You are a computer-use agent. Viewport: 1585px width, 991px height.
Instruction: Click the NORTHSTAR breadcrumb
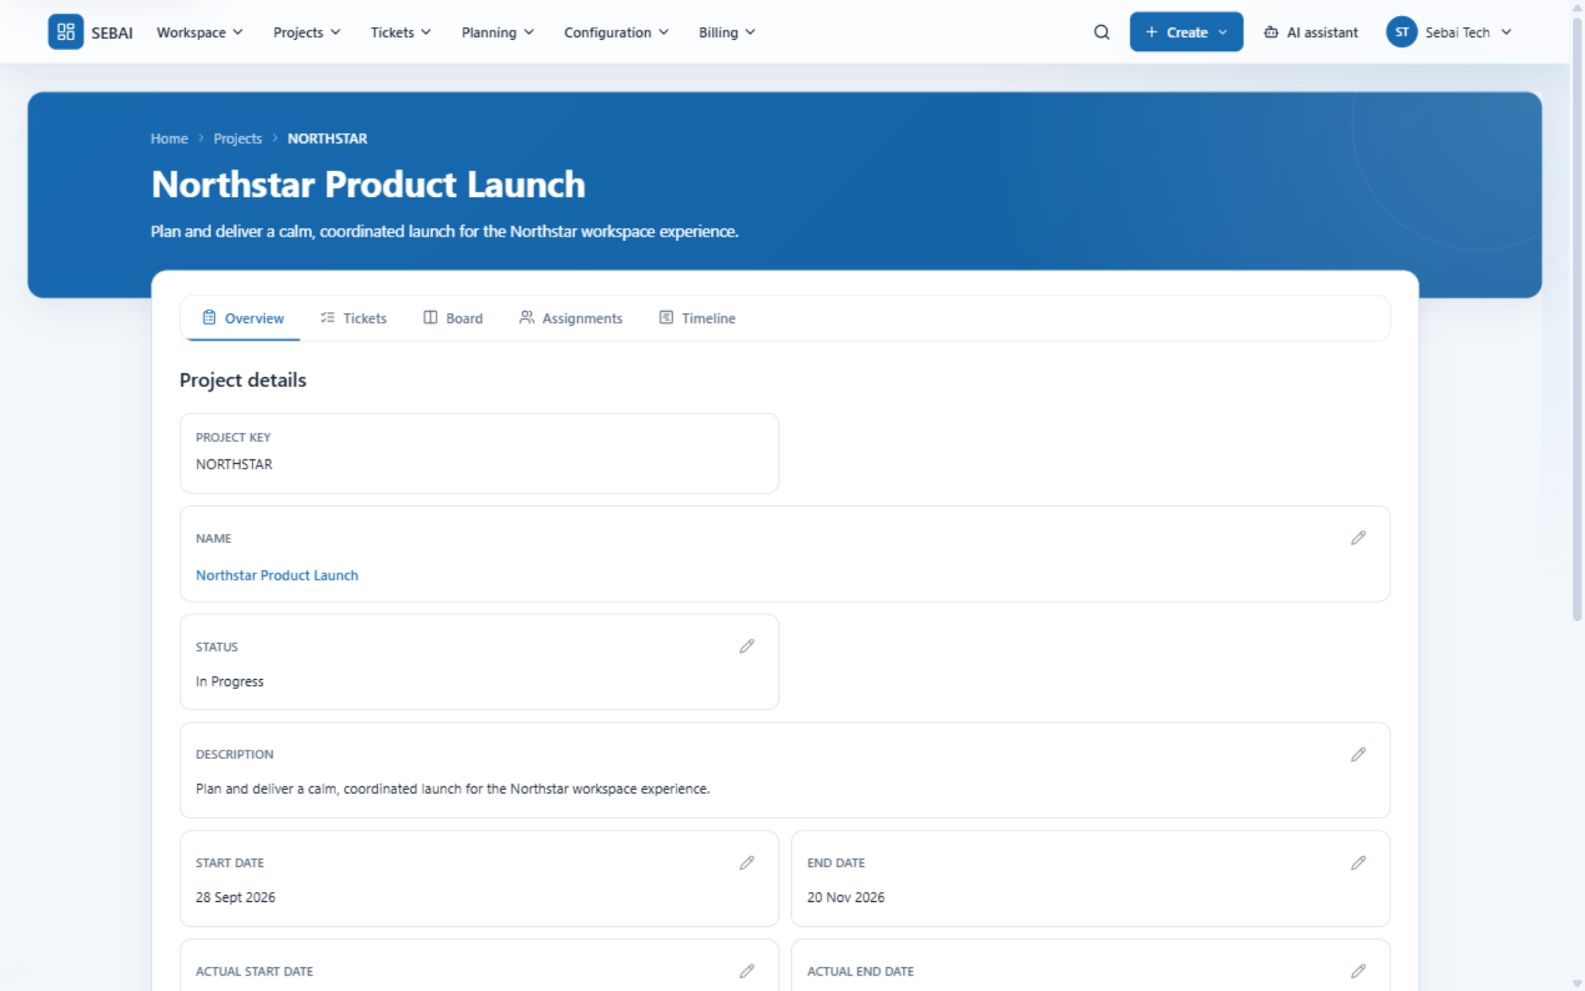[327, 138]
